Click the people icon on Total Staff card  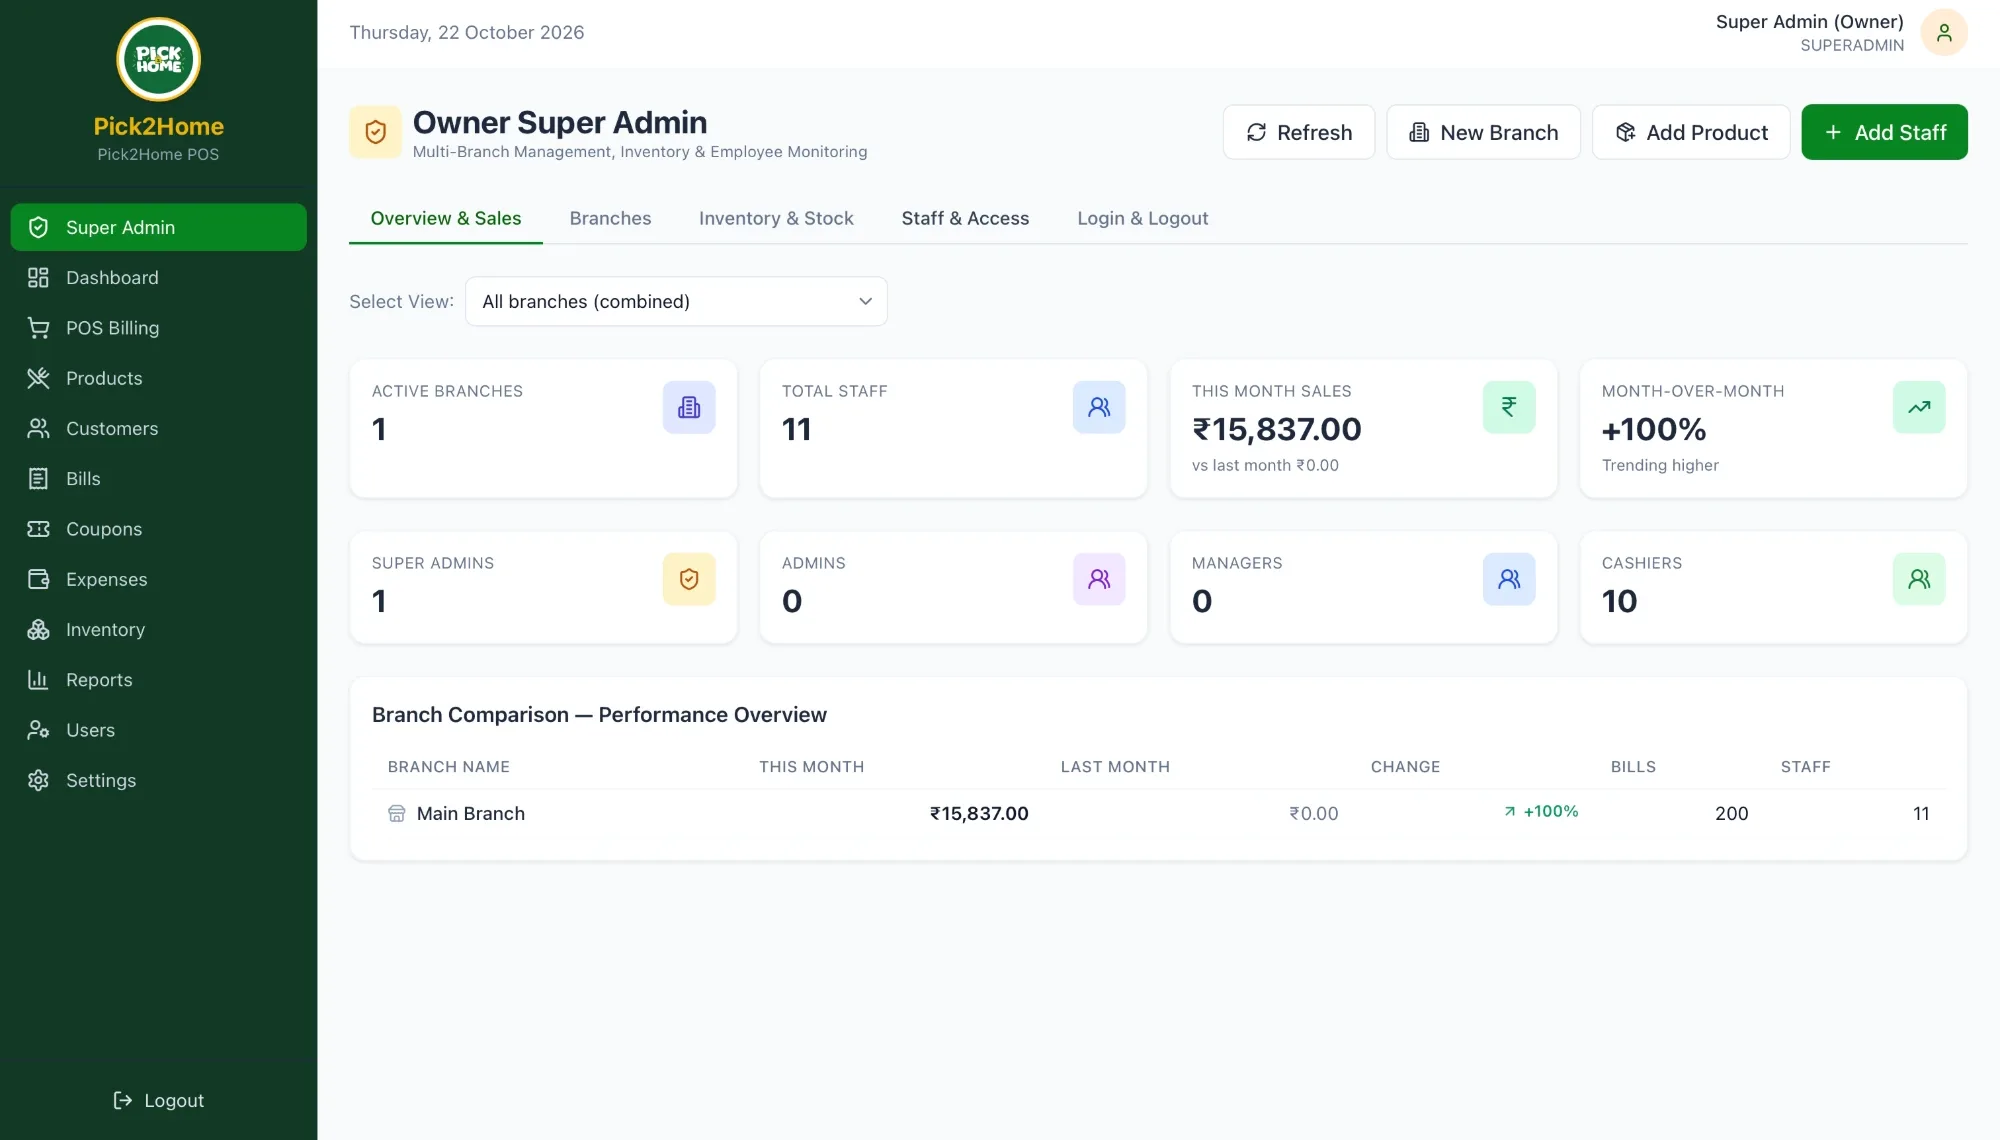tap(1099, 407)
